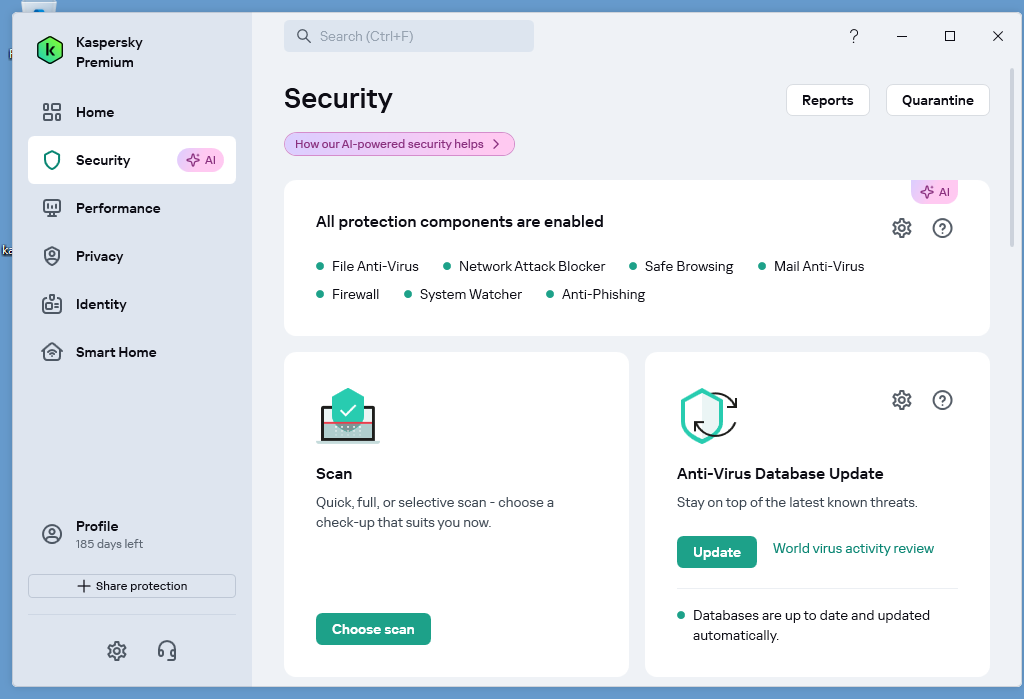Open protection components settings gear
This screenshot has height=699, width=1024.
(902, 228)
